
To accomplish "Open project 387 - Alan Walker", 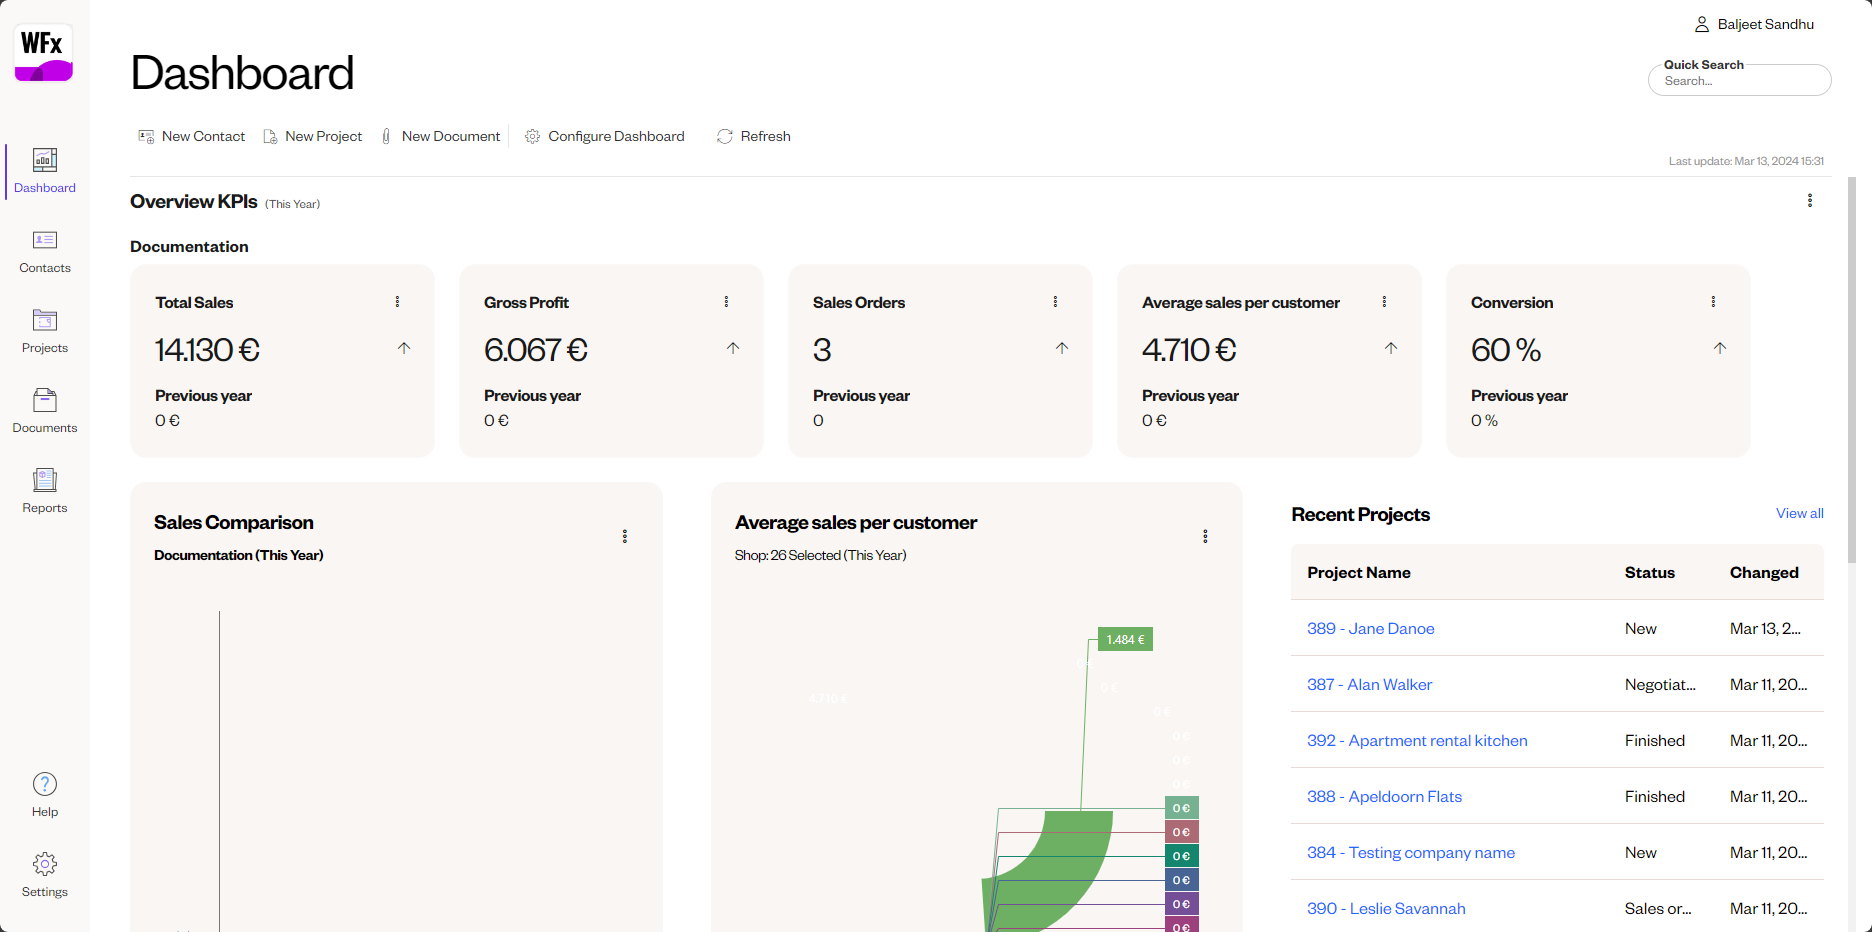I will pos(1370,684).
